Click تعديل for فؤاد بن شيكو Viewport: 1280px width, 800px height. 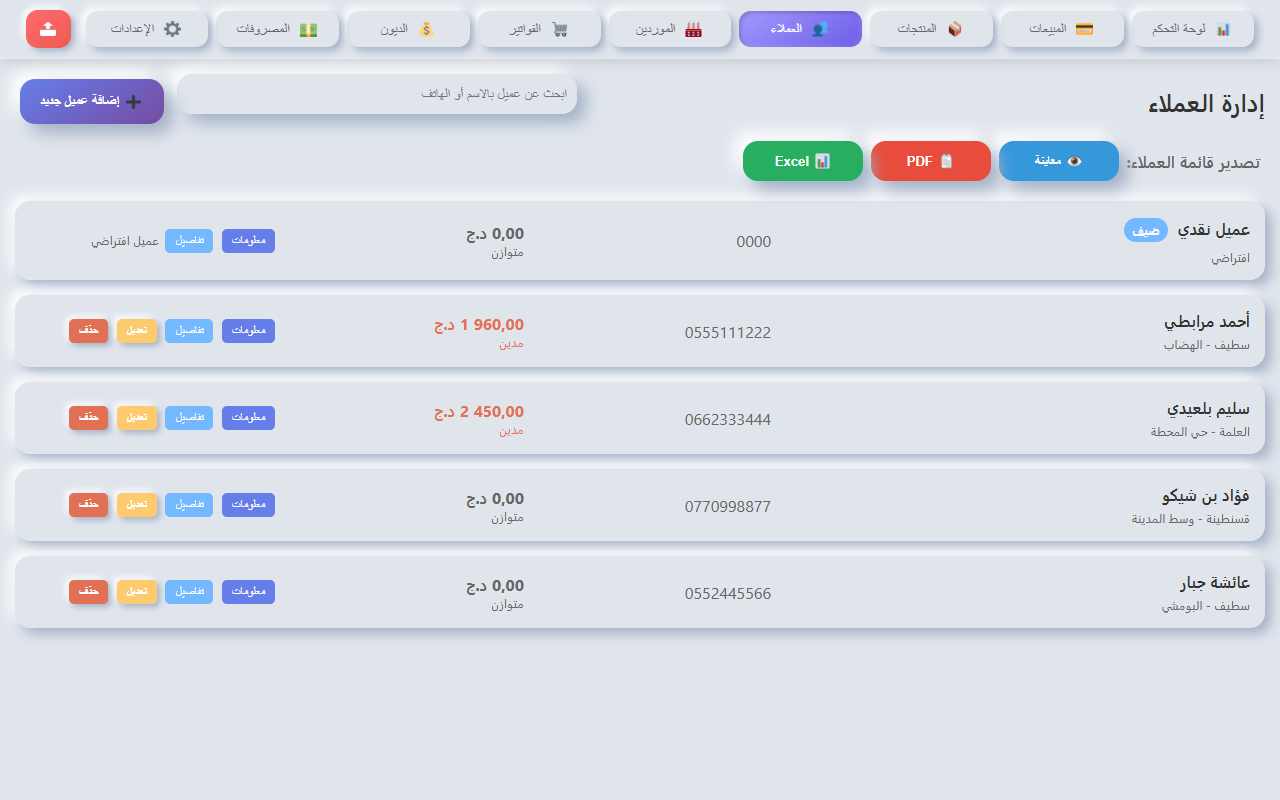tap(137, 505)
